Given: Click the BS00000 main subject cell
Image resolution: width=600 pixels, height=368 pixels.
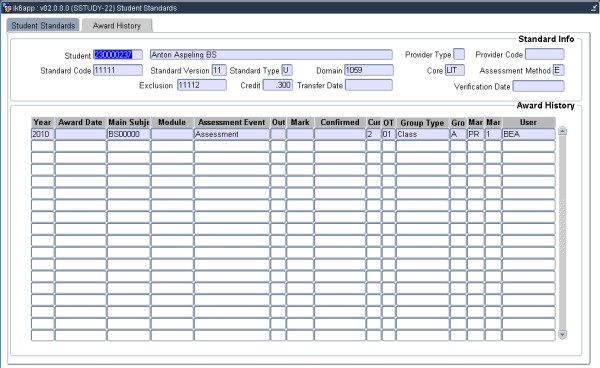Looking at the screenshot, I should (x=128, y=134).
